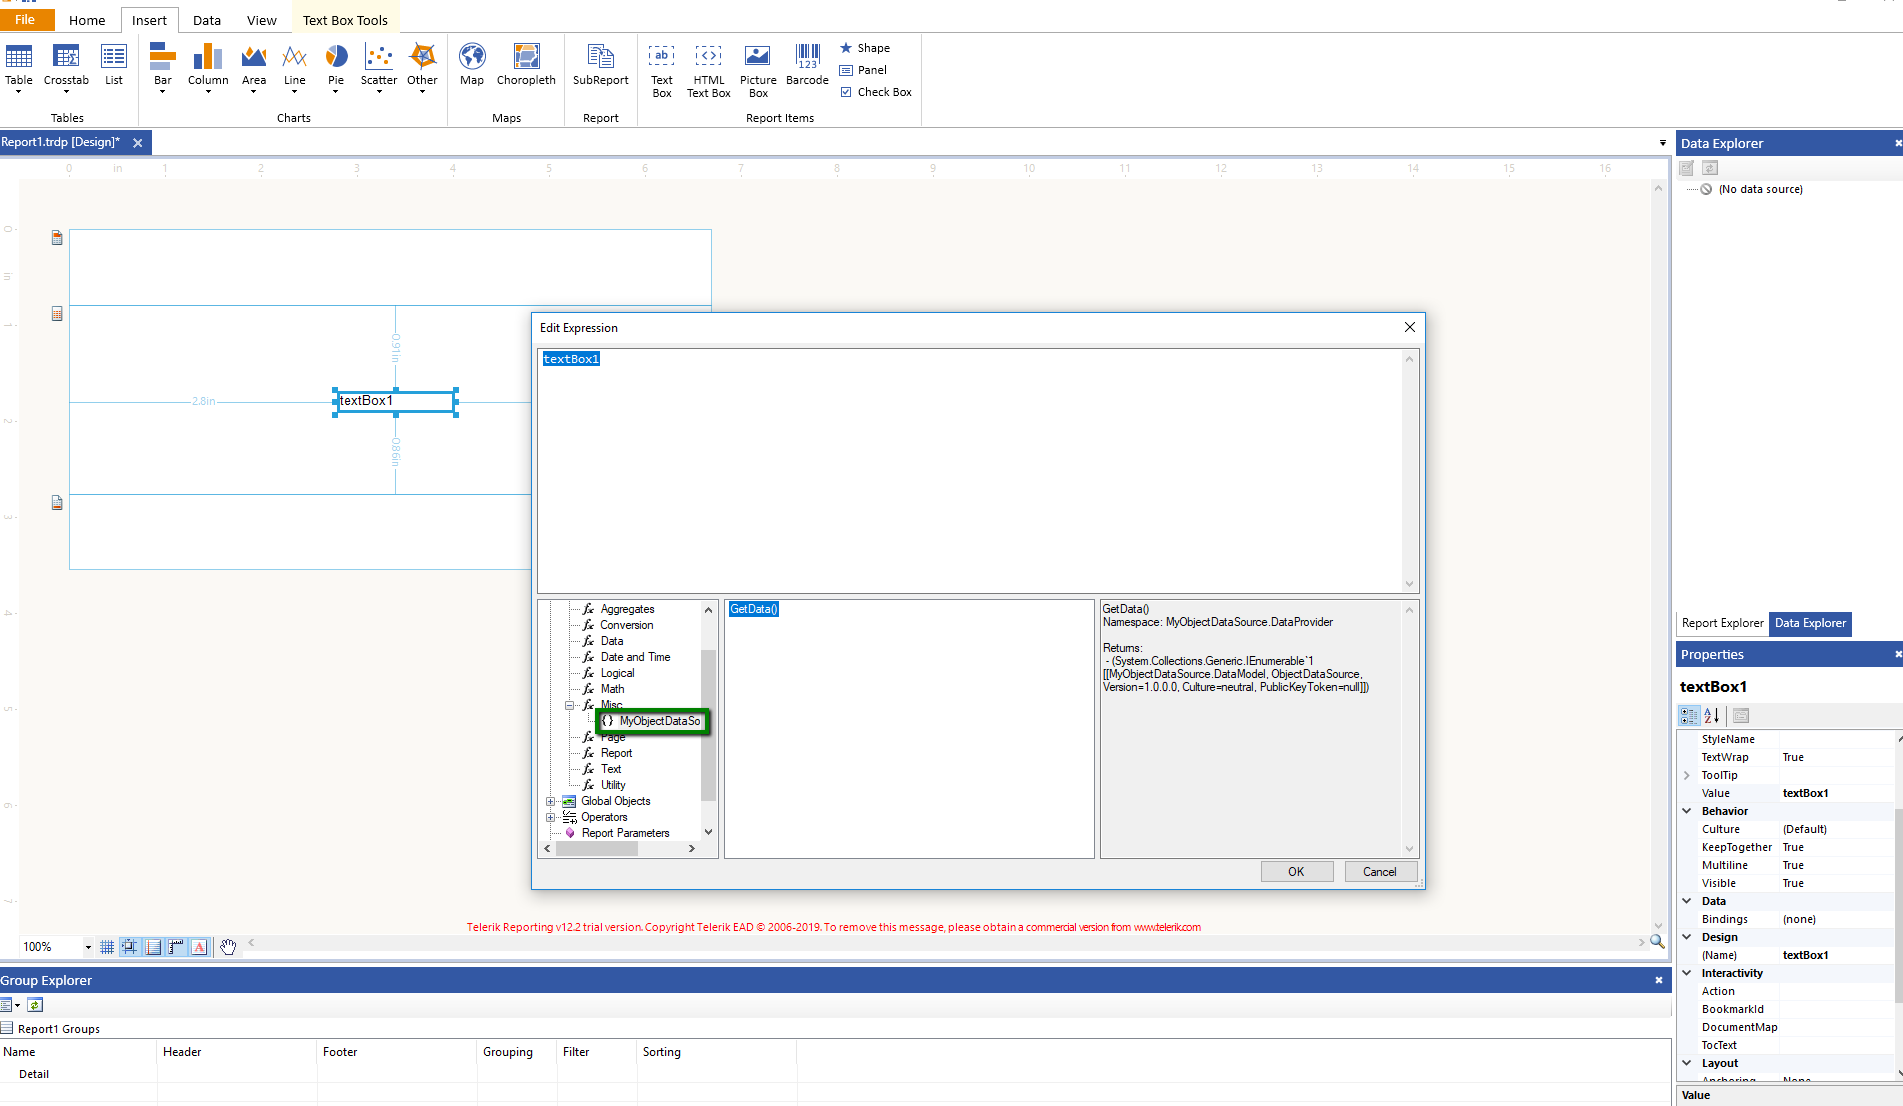Insert a Crosstab from the ribbon

pyautogui.click(x=66, y=68)
